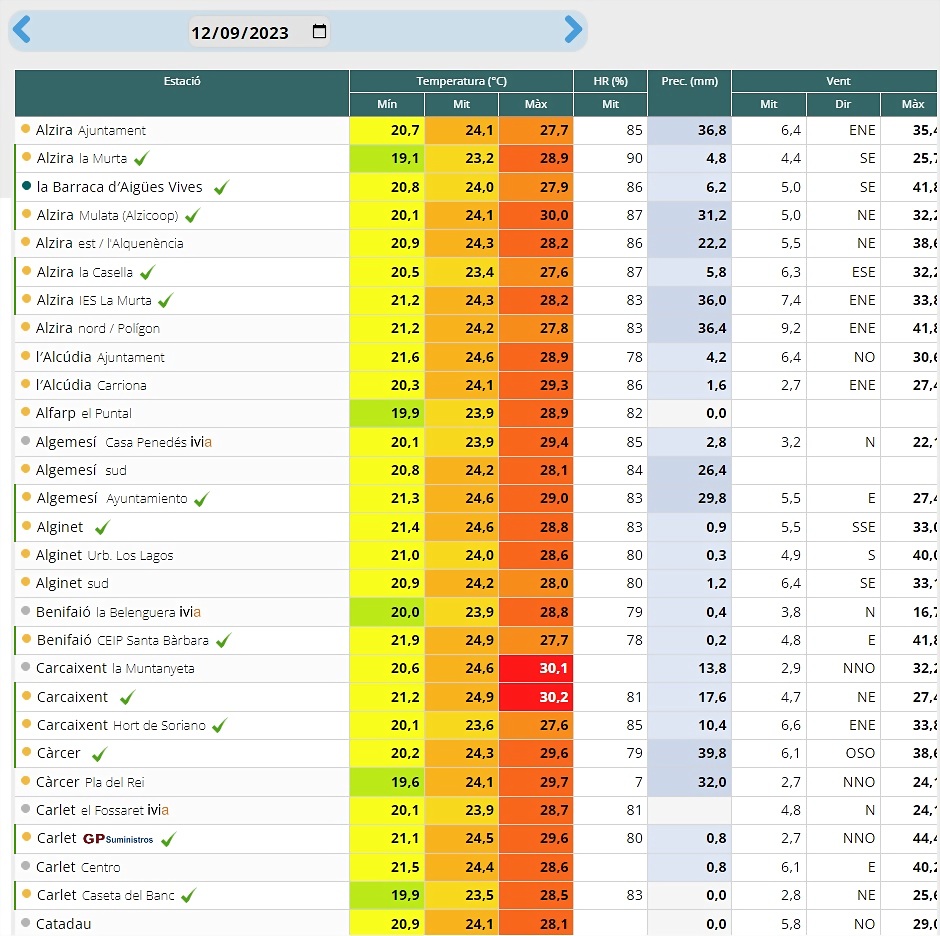Open Carlet GP Suministros station

(95, 838)
